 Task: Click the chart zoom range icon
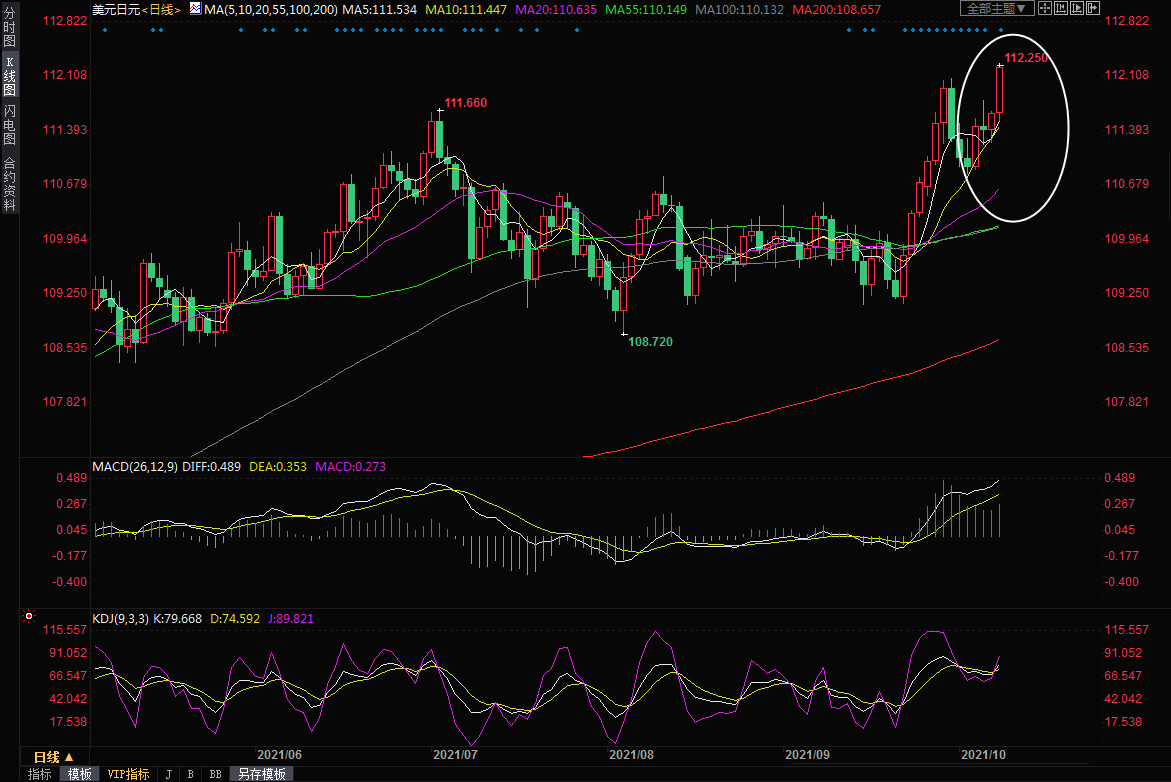1061,8
